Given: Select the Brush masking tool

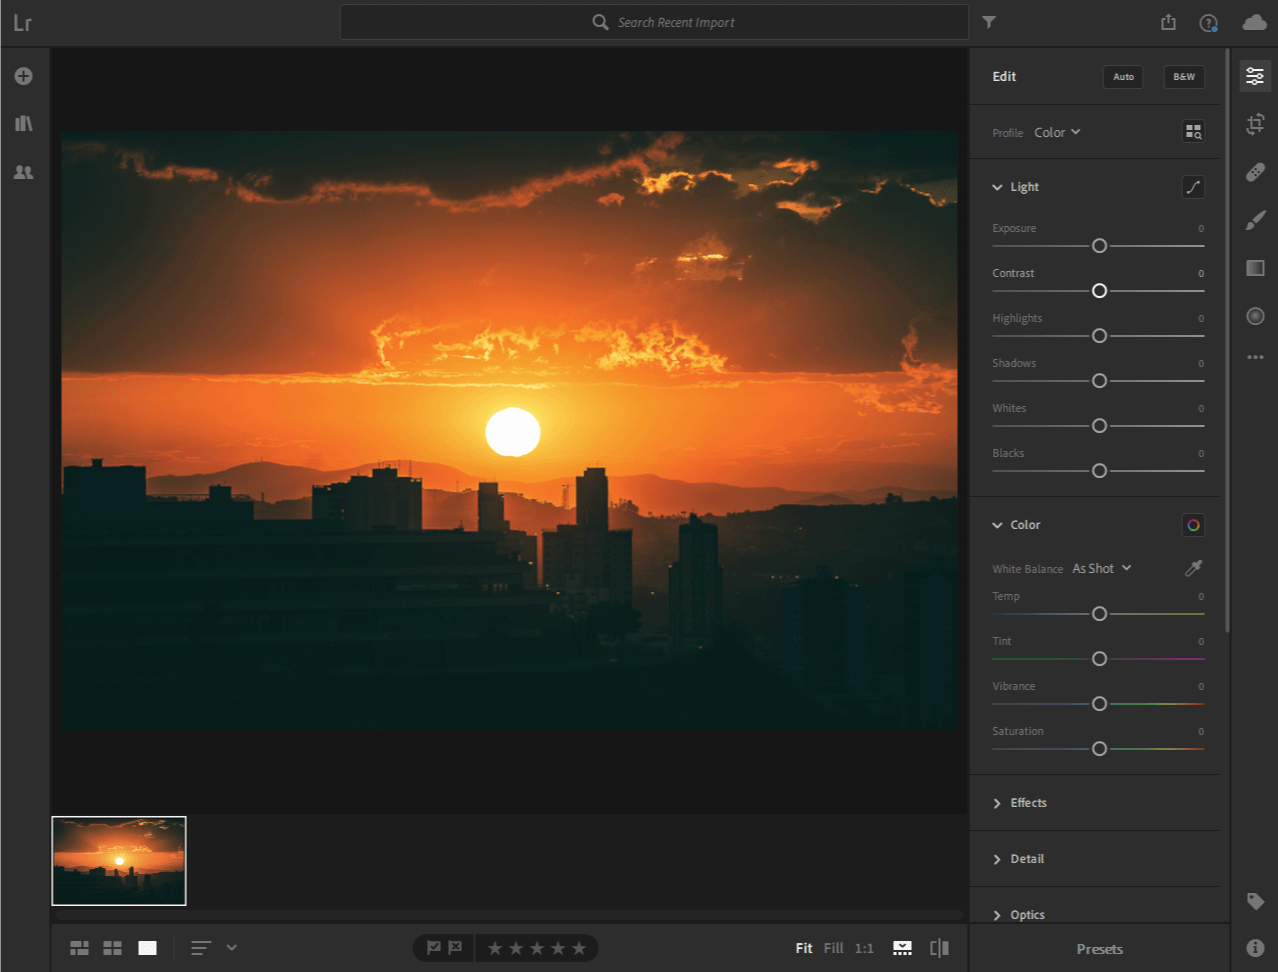Looking at the screenshot, I should 1255,220.
